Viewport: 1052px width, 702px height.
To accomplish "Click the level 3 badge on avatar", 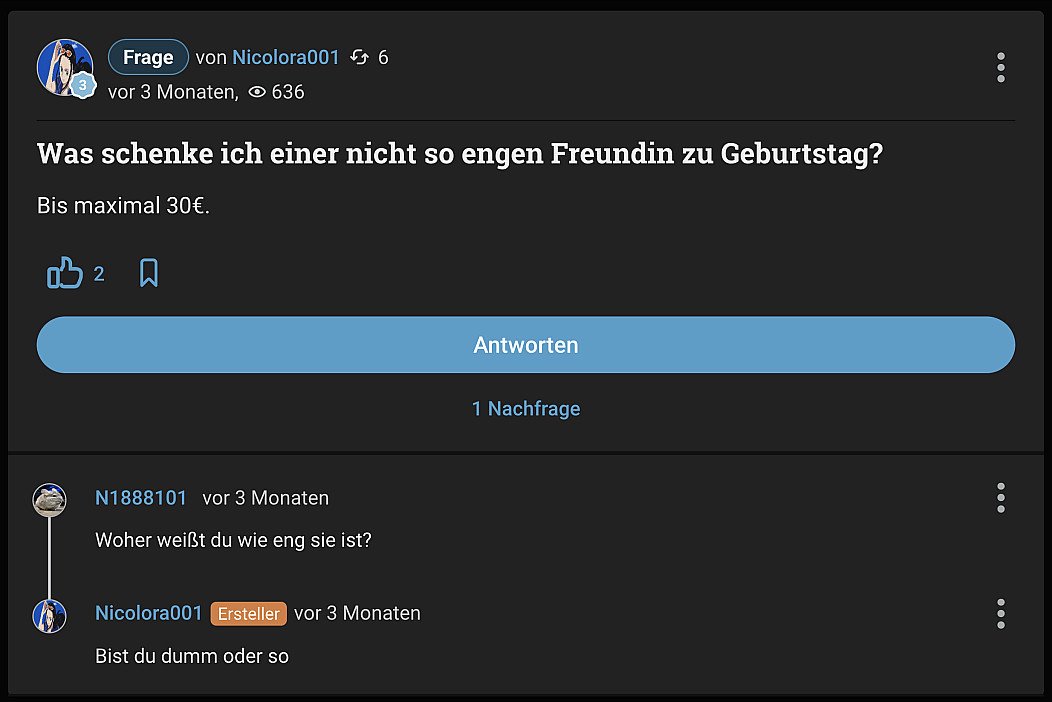I will tap(82, 86).
